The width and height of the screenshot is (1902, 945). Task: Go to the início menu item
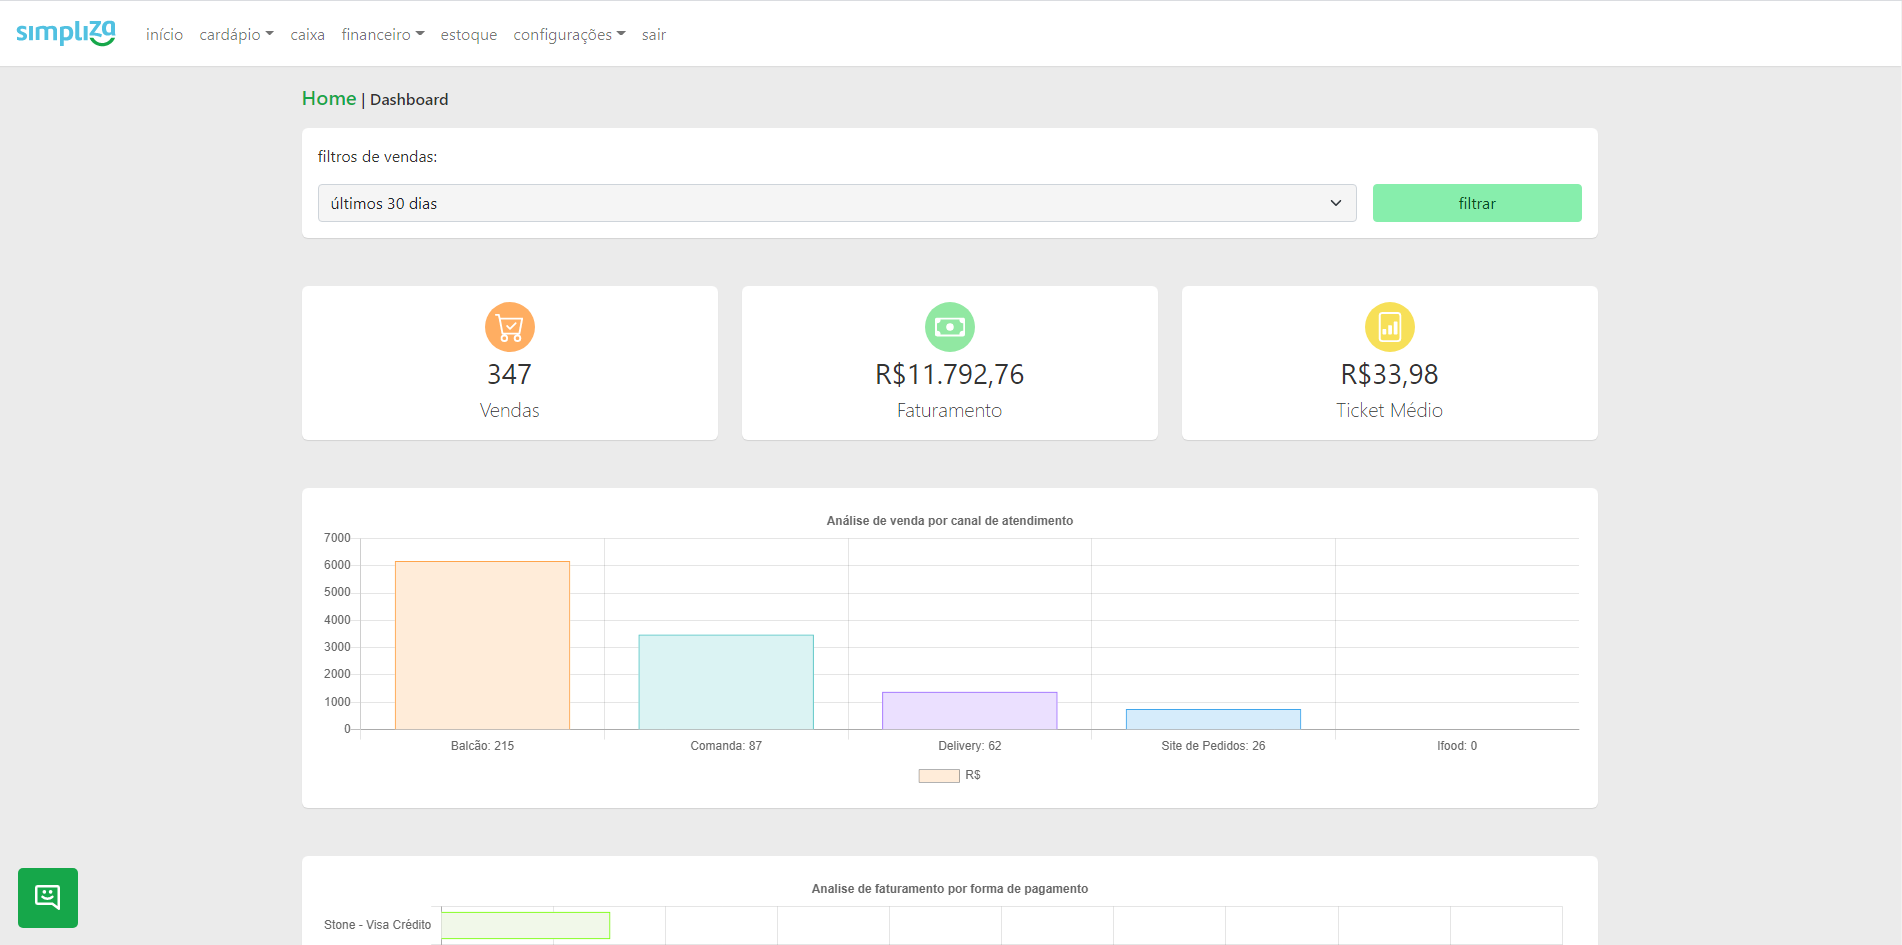[x=164, y=34]
